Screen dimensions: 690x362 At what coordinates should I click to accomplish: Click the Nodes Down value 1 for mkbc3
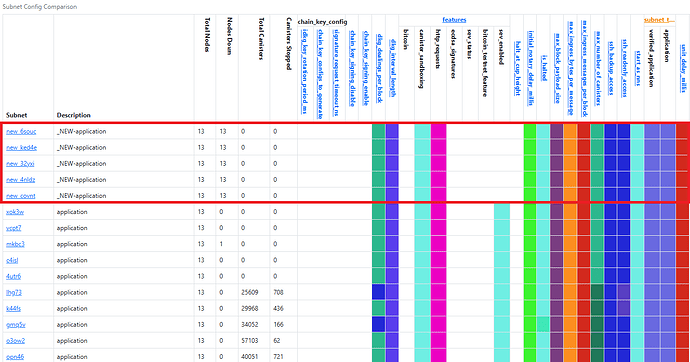pyautogui.click(x=221, y=244)
